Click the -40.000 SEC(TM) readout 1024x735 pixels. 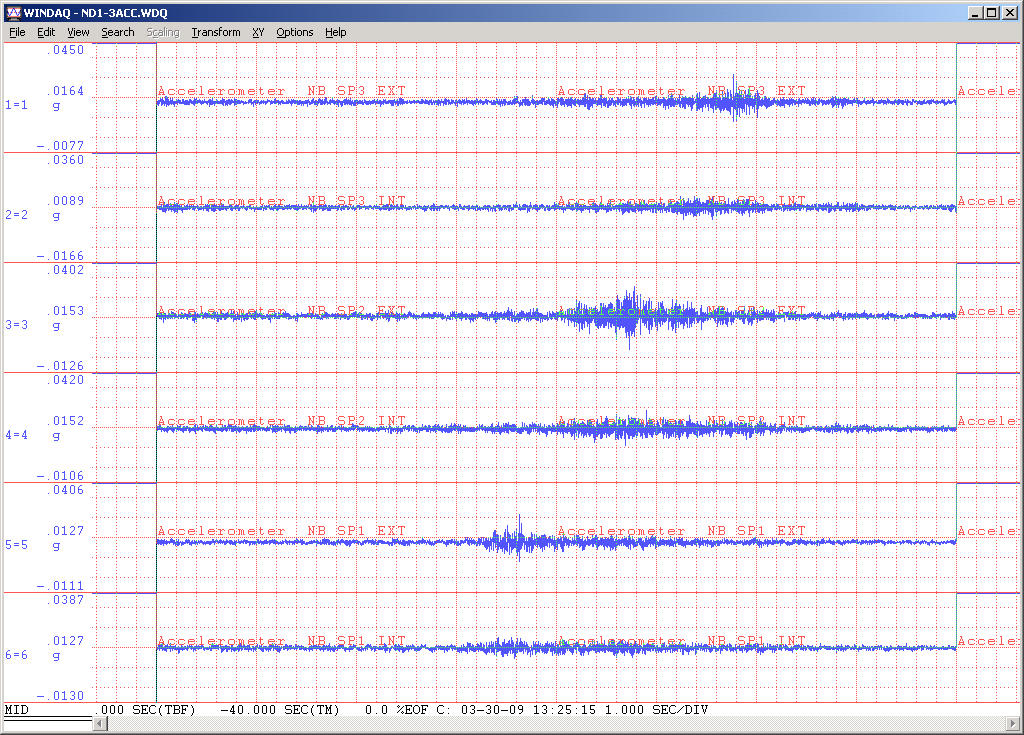pos(280,710)
